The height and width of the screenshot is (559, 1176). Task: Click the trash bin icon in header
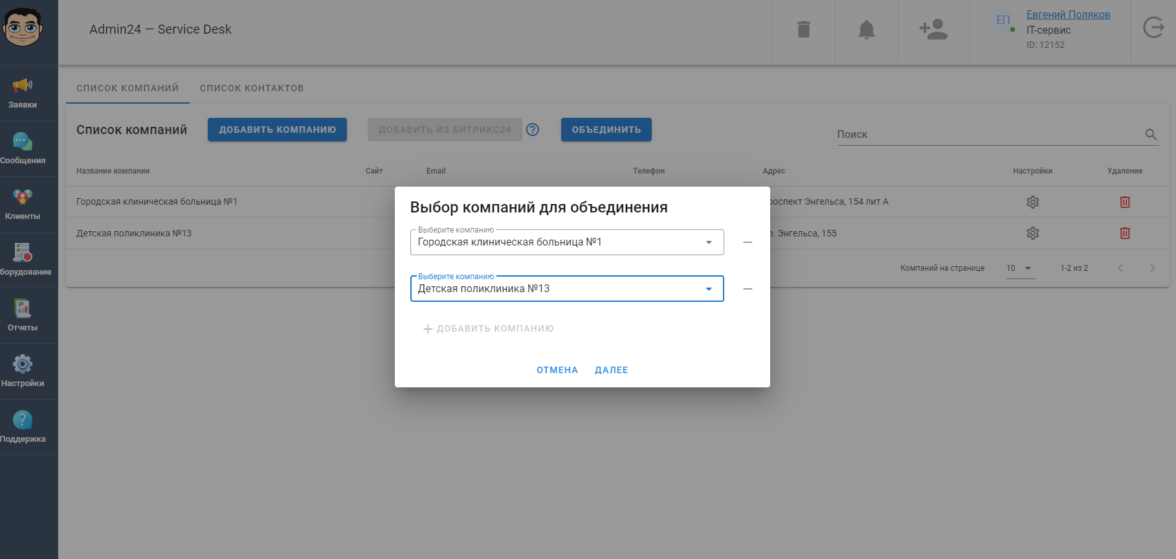(x=803, y=30)
